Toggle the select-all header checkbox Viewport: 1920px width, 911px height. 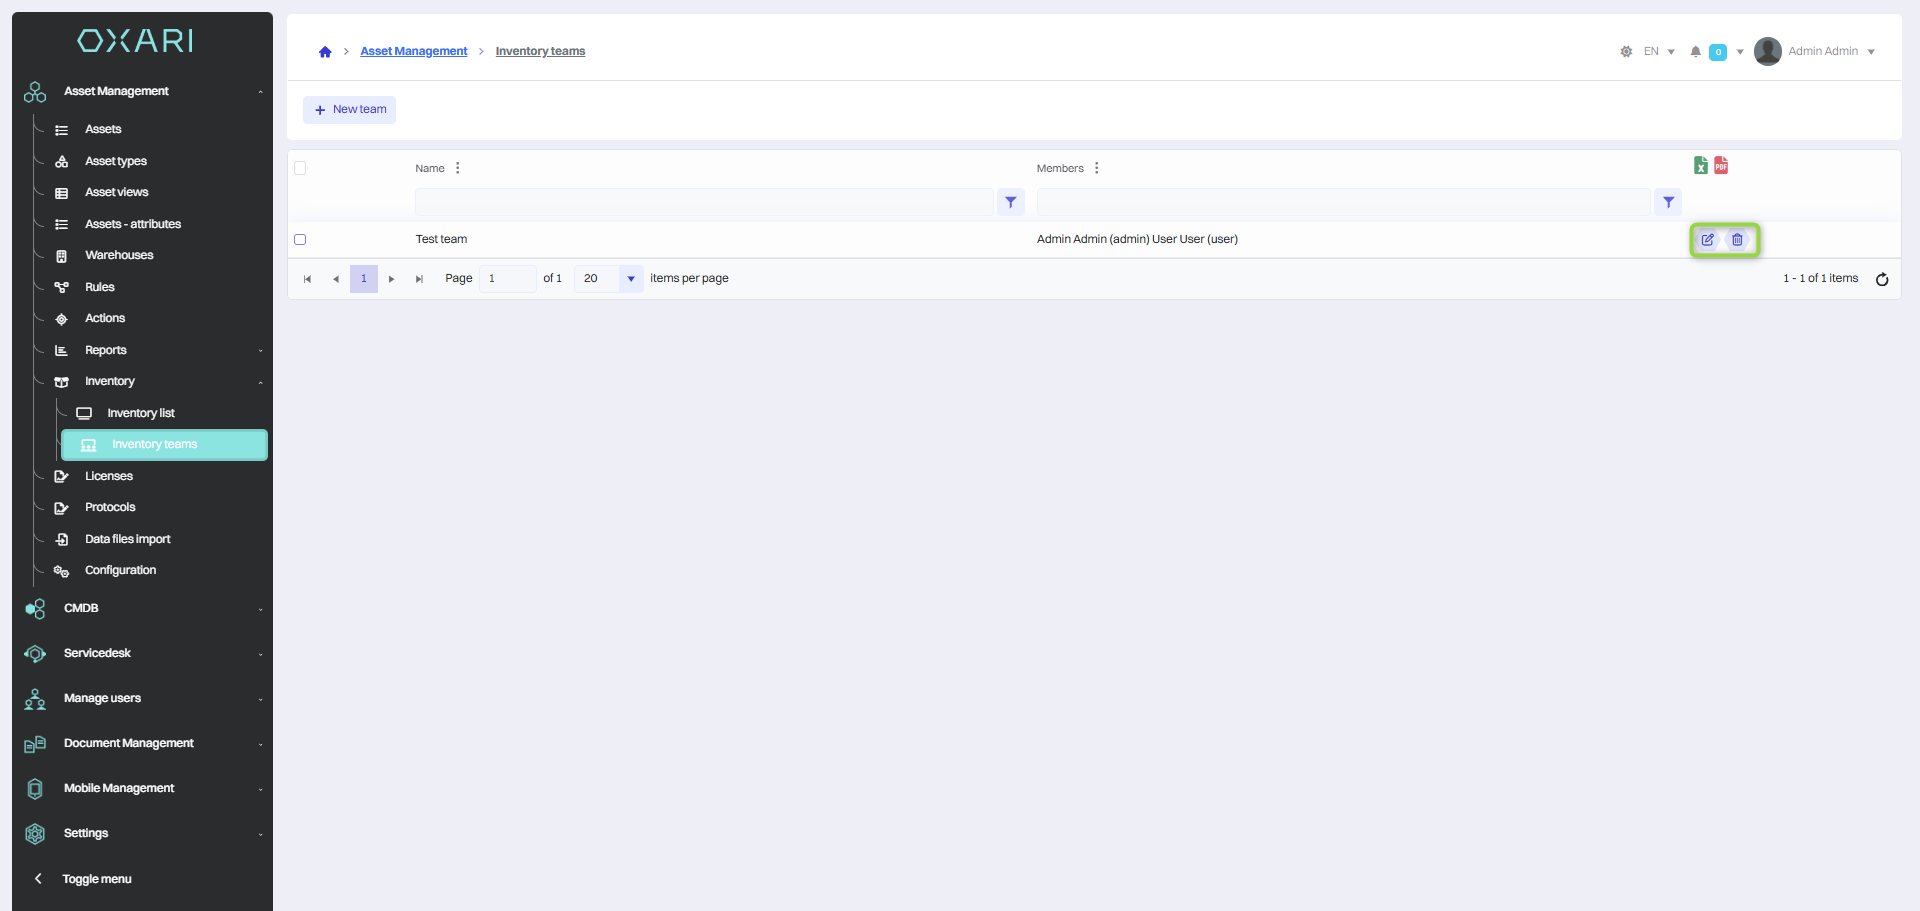click(300, 168)
